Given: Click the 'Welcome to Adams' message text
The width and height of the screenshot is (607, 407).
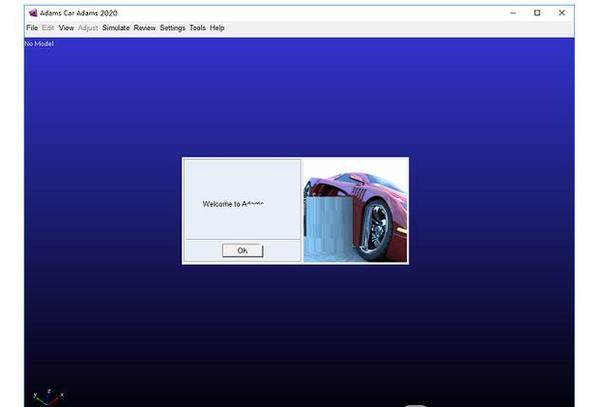Looking at the screenshot, I should pyautogui.click(x=233, y=204).
